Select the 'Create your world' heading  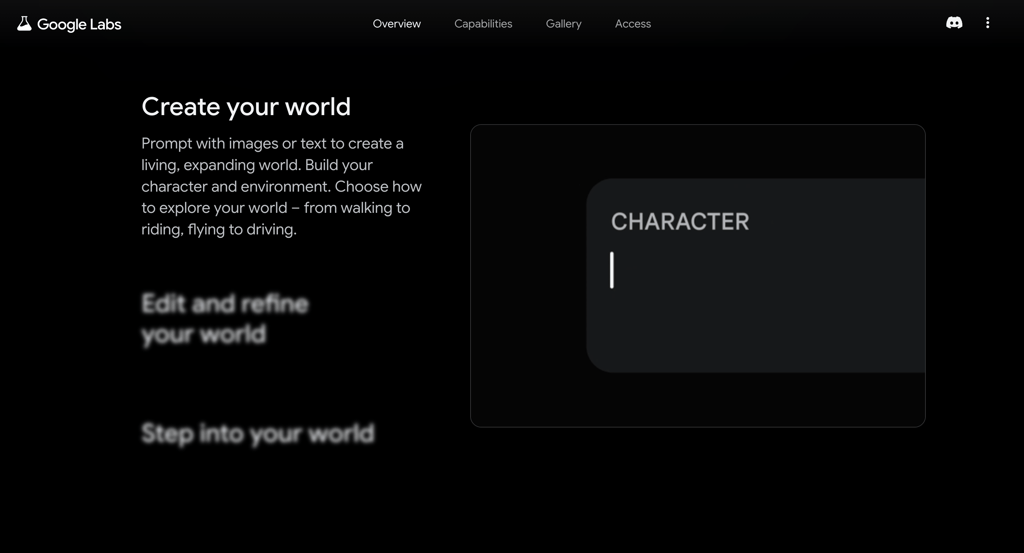(x=246, y=106)
